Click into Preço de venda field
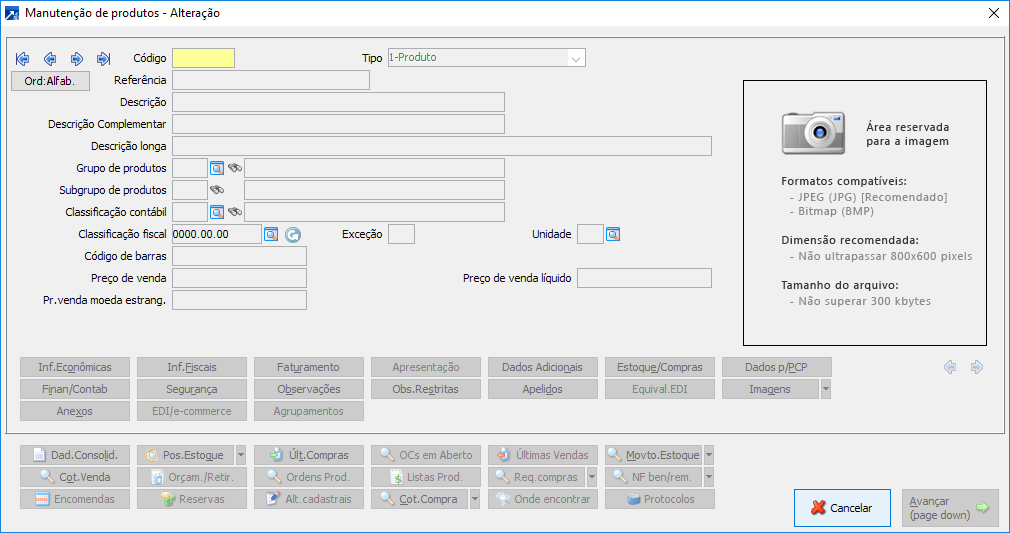This screenshot has height=533, width=1010. tap(240, 278)
